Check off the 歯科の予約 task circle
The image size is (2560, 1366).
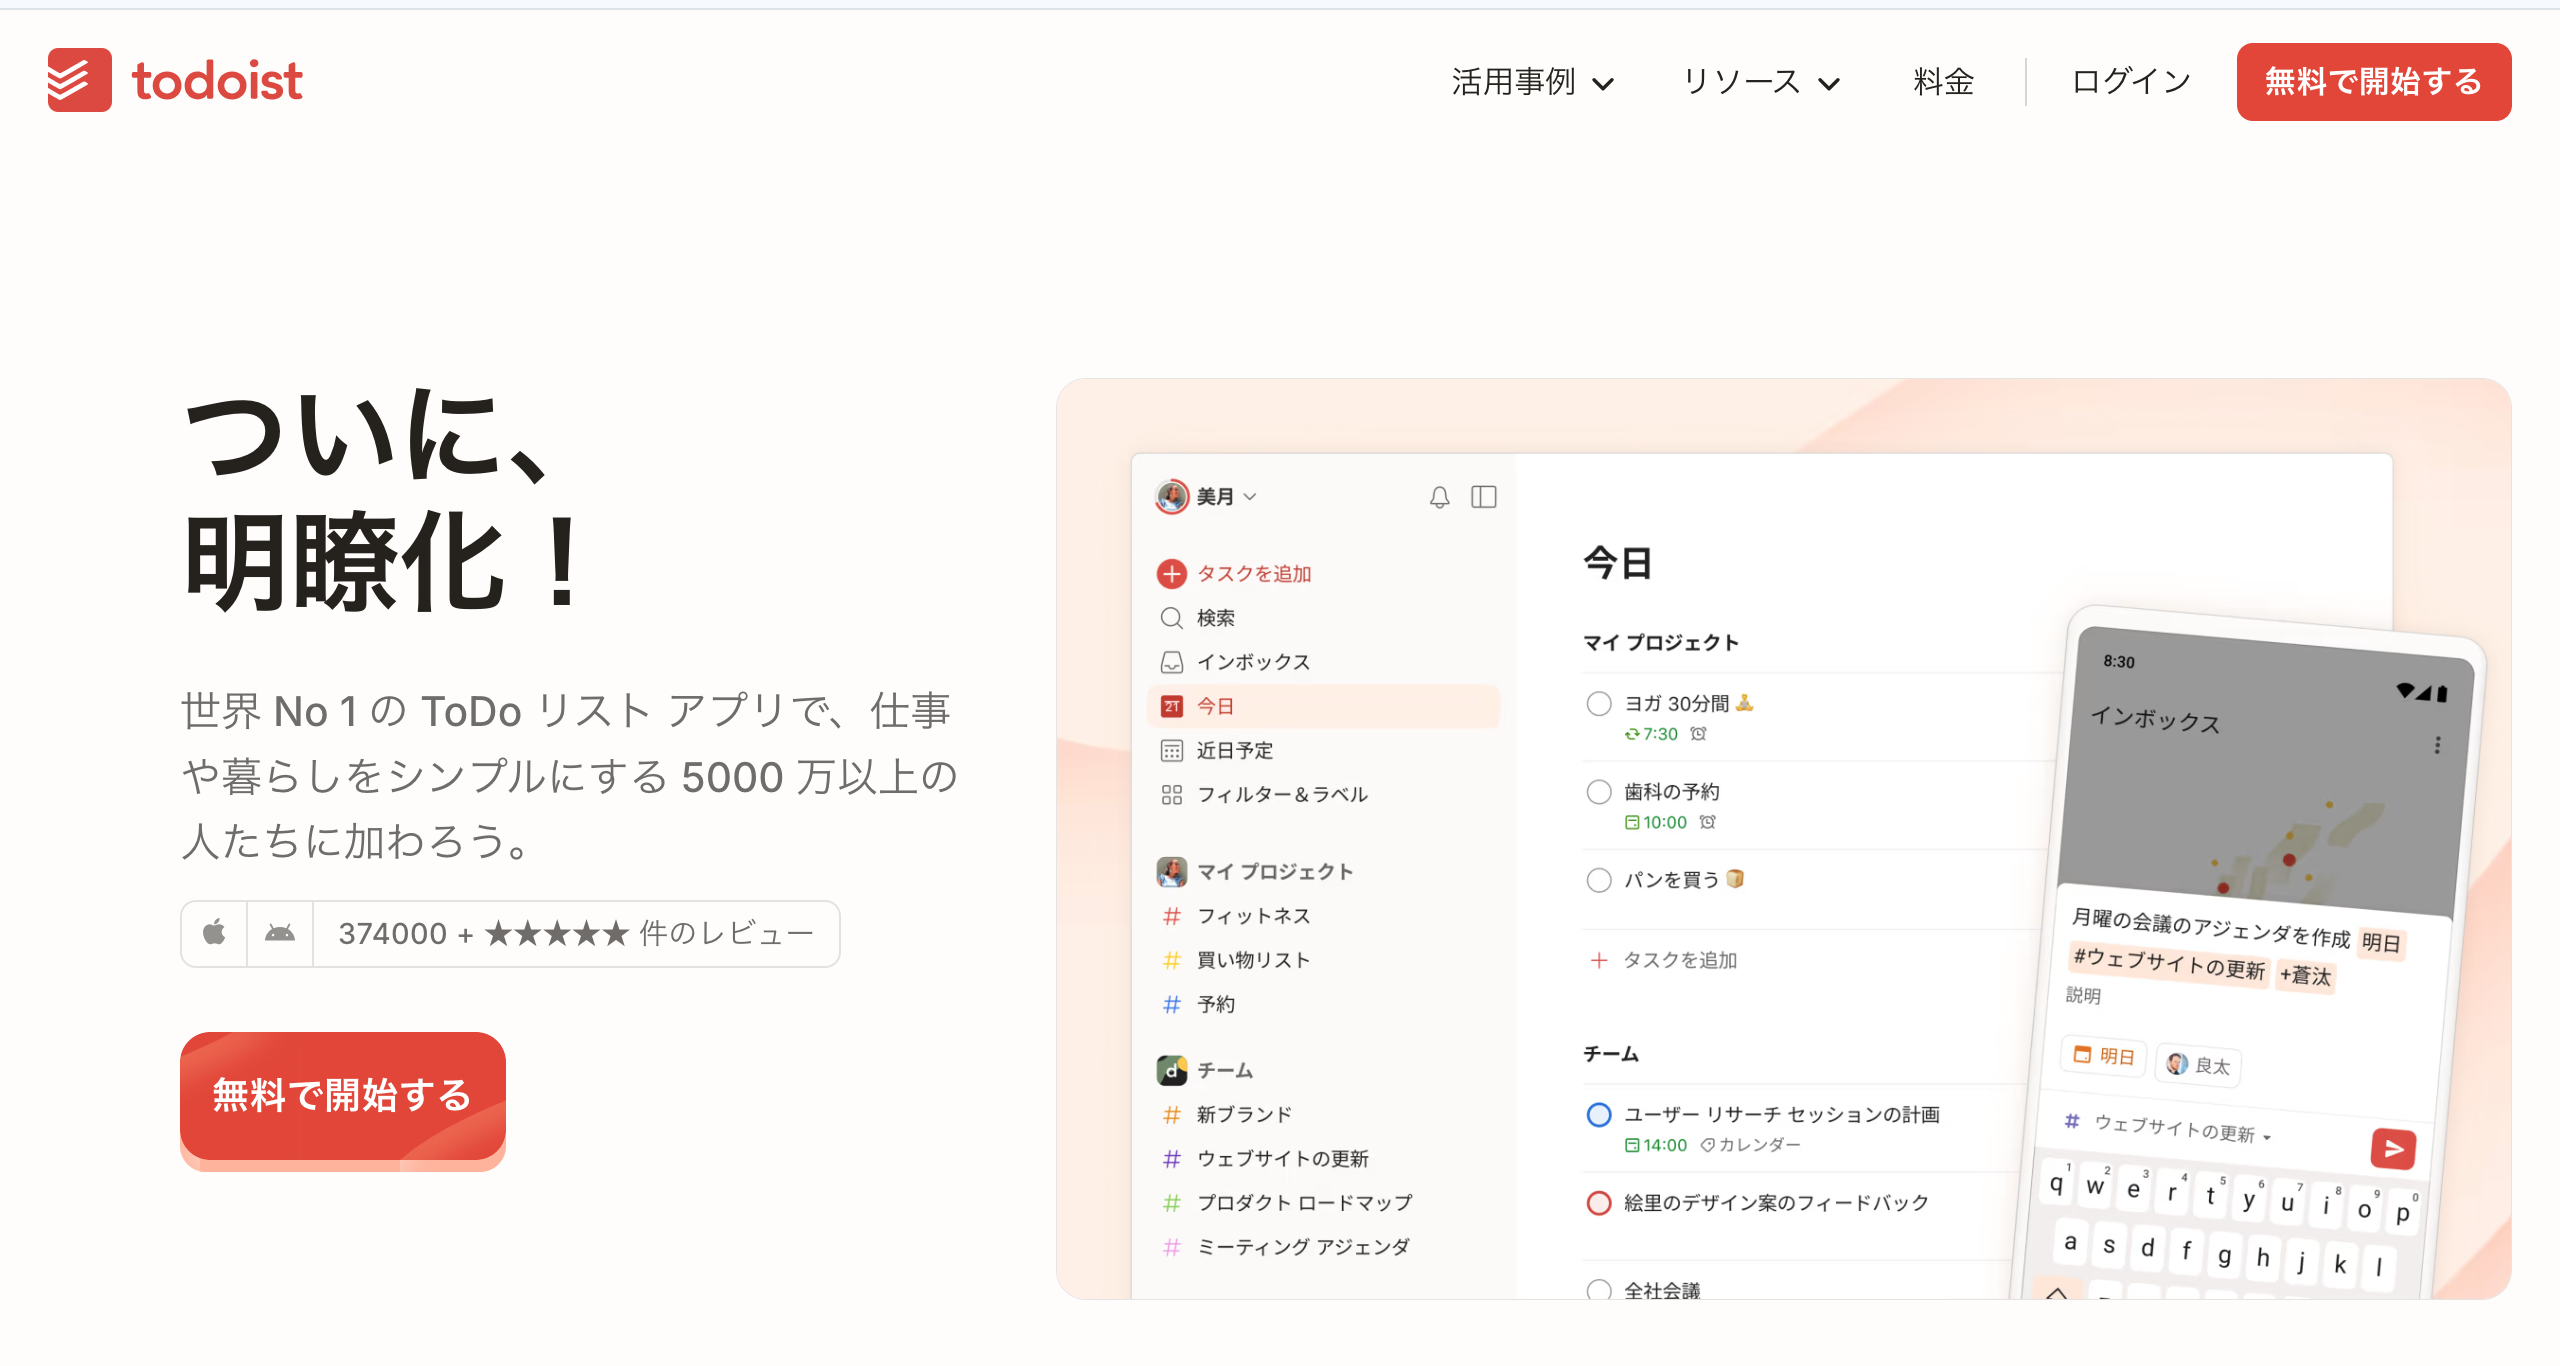(1599, 792)
